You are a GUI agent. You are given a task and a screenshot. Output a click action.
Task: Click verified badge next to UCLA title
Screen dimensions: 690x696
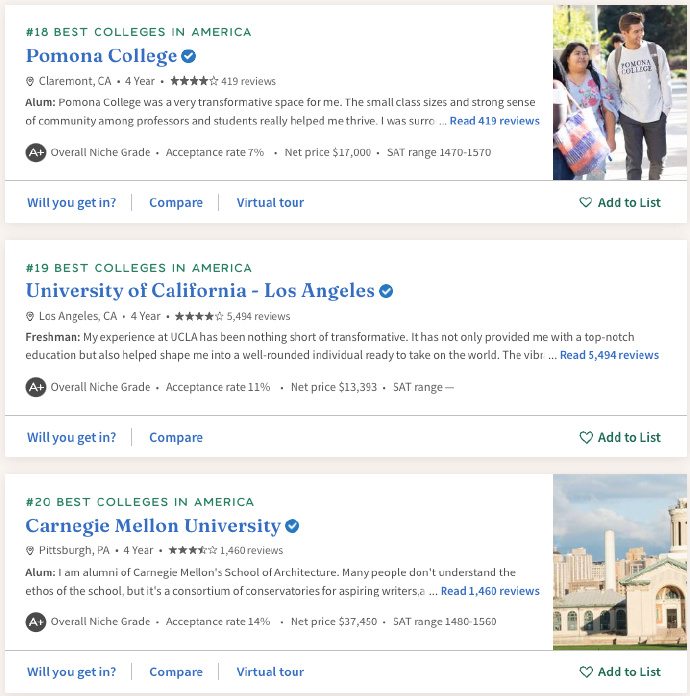click(x=386, y=291)
